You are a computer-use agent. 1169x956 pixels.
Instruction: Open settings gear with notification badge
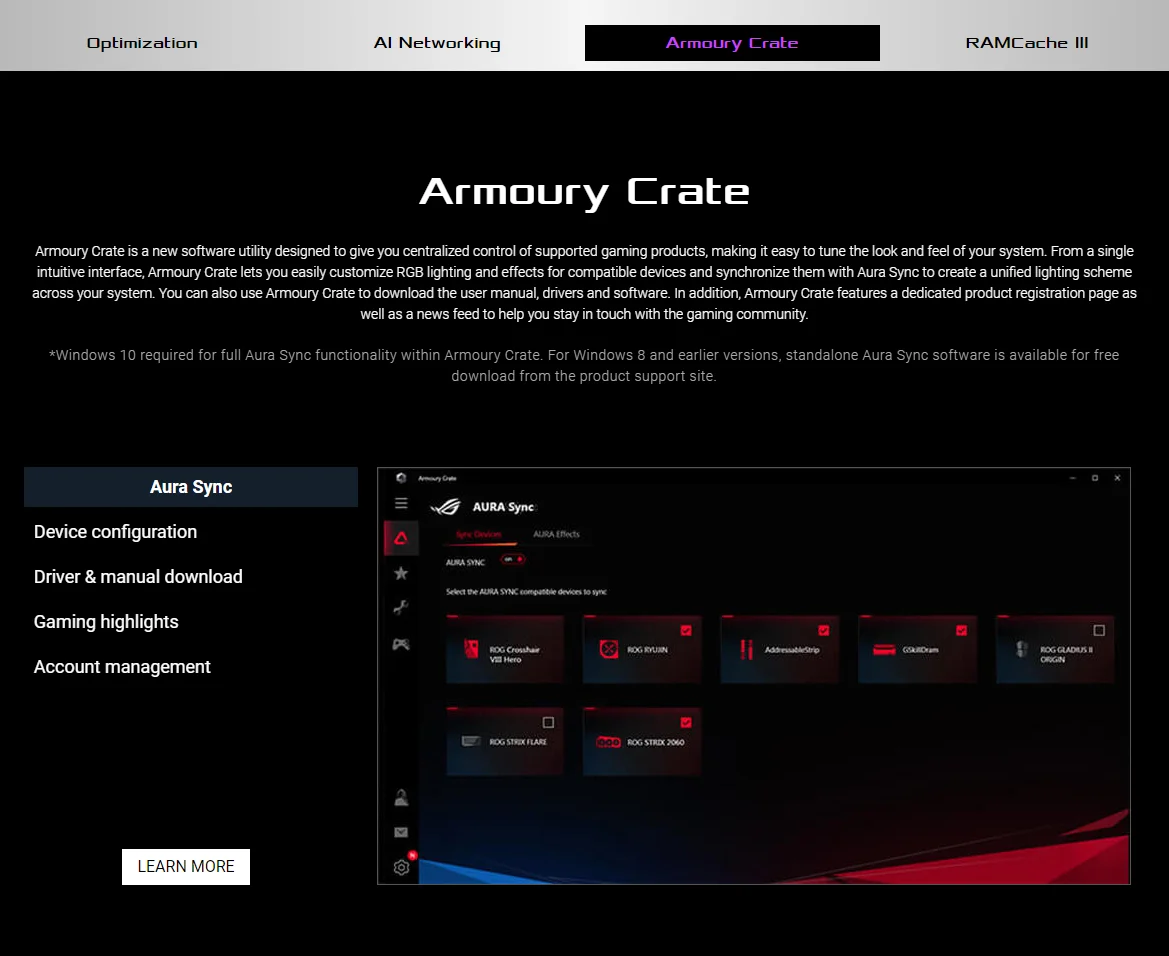point(402,867)
